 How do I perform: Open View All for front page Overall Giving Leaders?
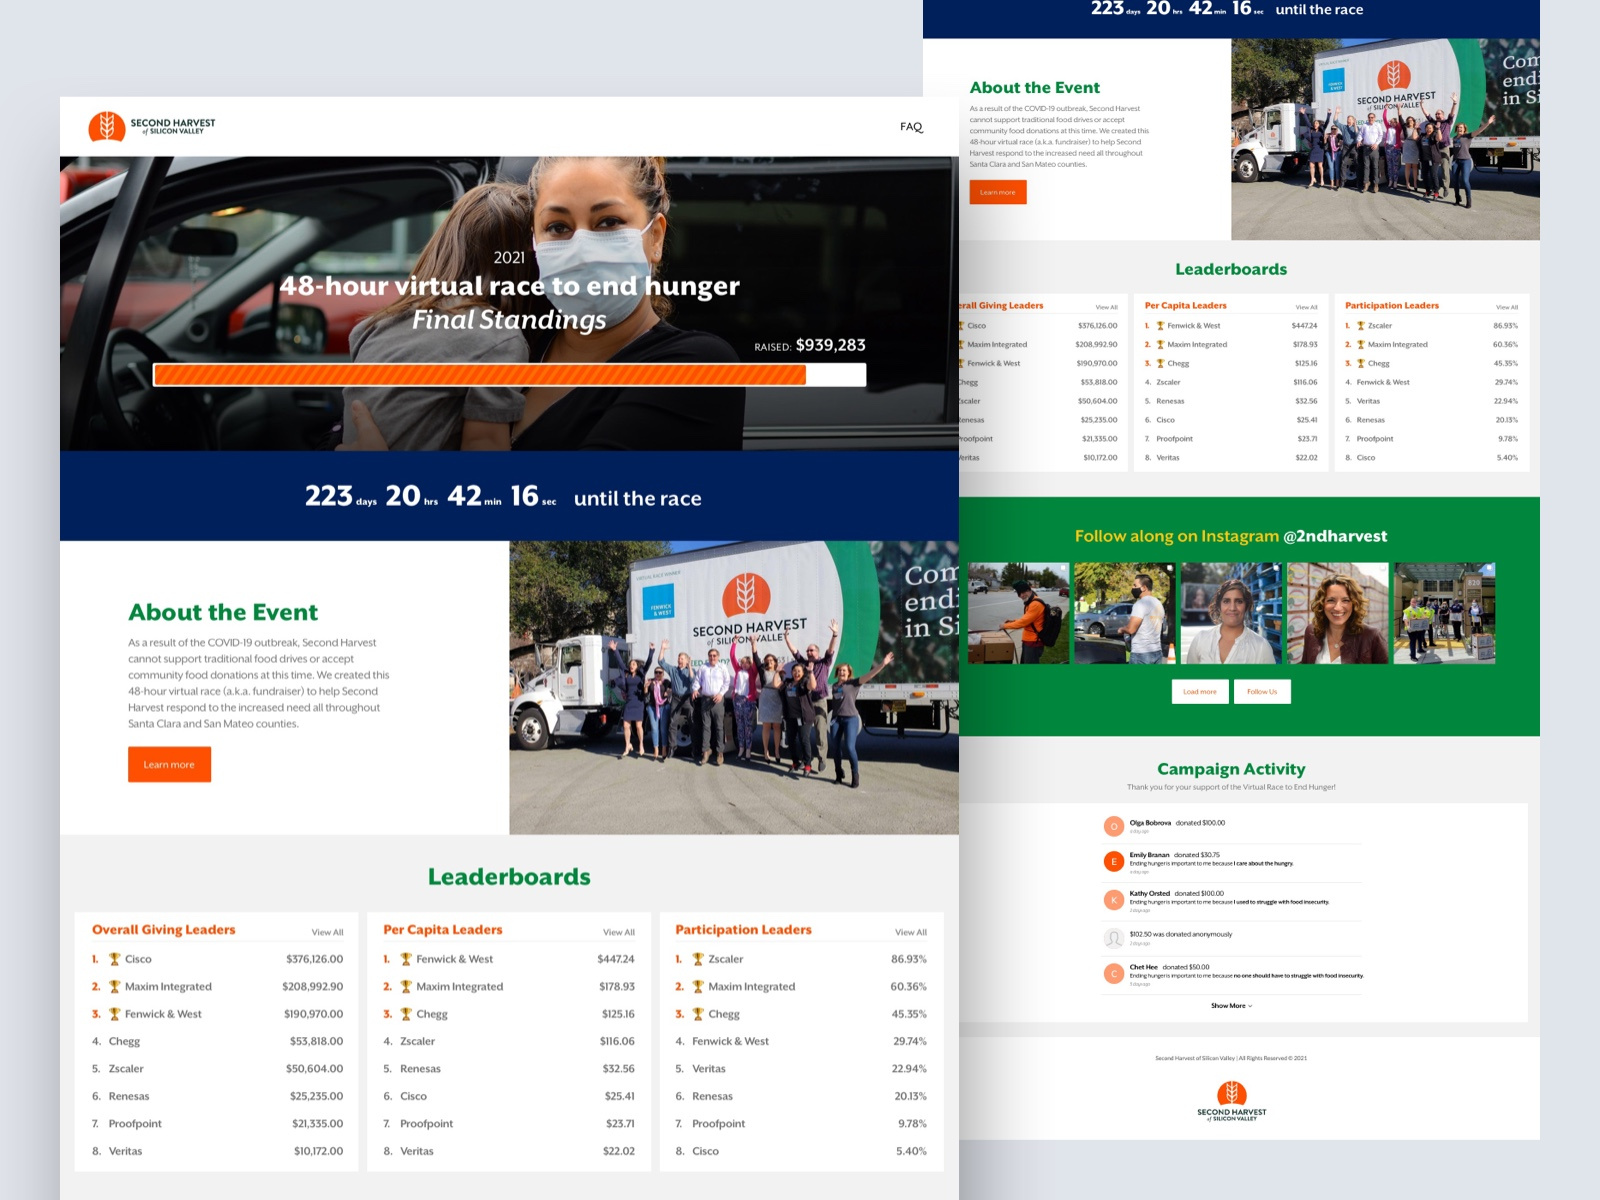point(327,932)
